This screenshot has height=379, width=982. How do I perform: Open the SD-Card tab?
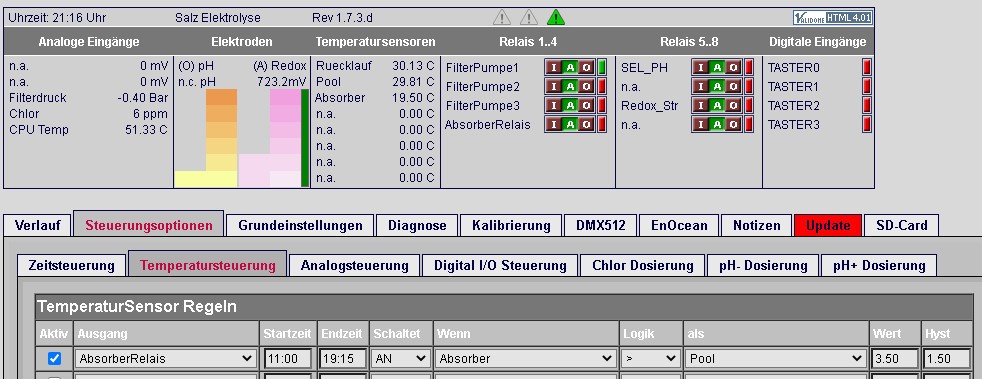(901, 226)
